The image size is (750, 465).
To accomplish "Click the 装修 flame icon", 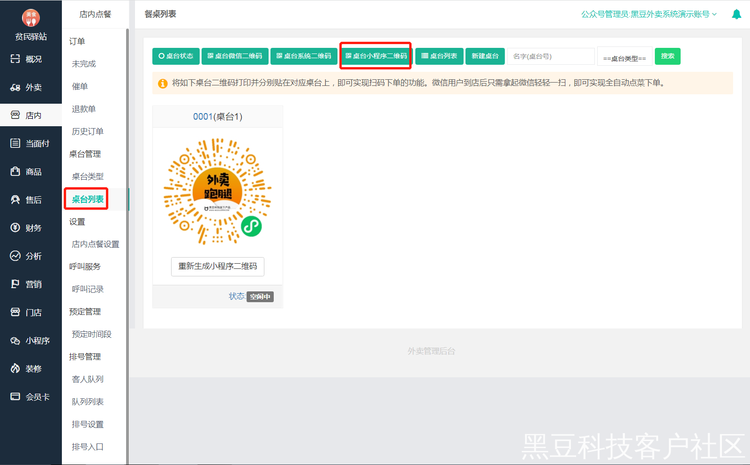I will point(15,368).
